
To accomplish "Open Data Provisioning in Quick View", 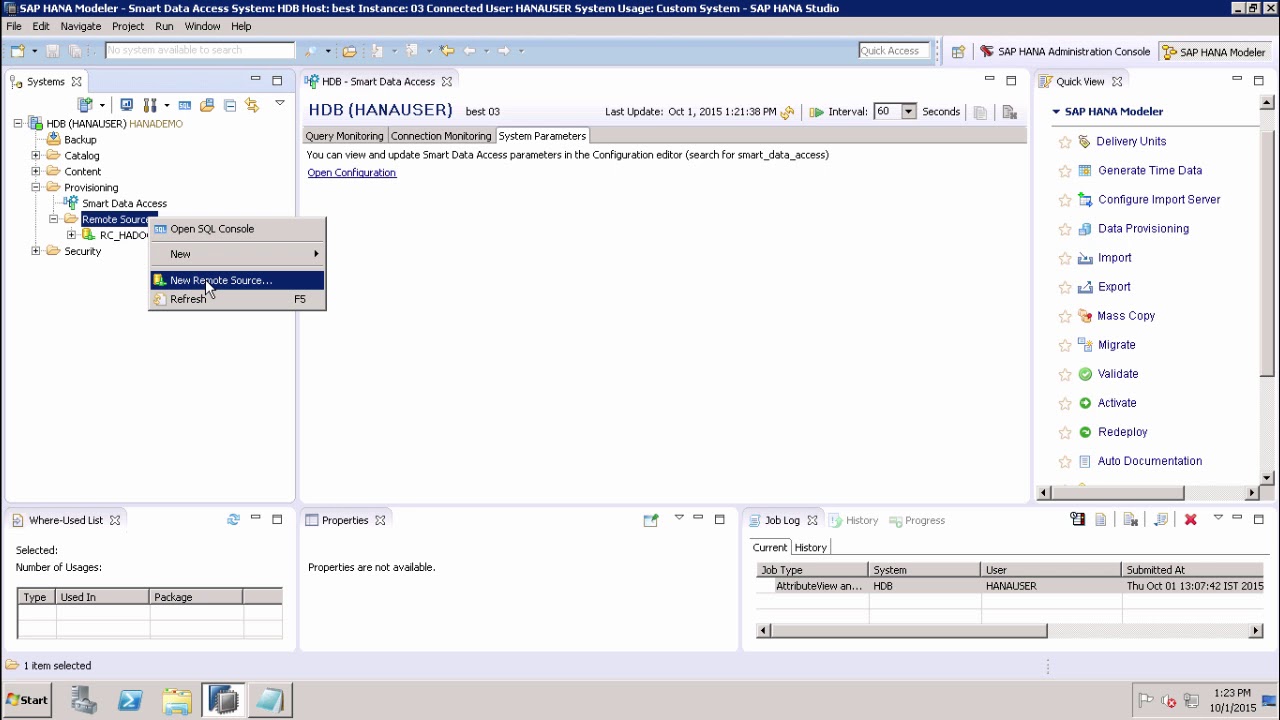I will [x=1143, y=228].
